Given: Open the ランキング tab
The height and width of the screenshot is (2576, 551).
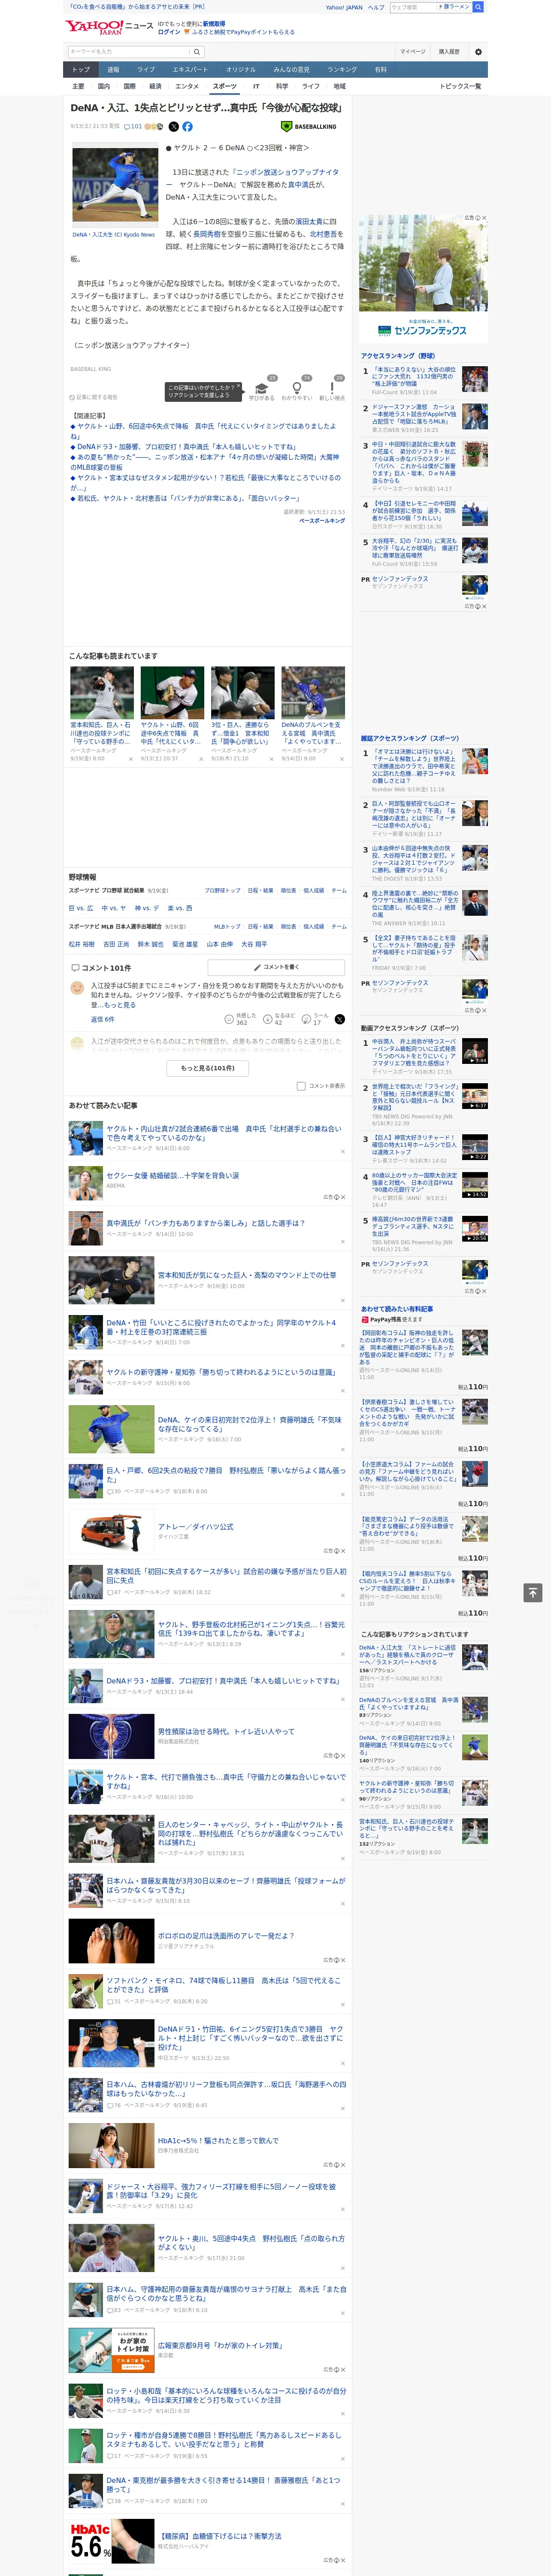Looking at the screenshot, I should (342, 70).
